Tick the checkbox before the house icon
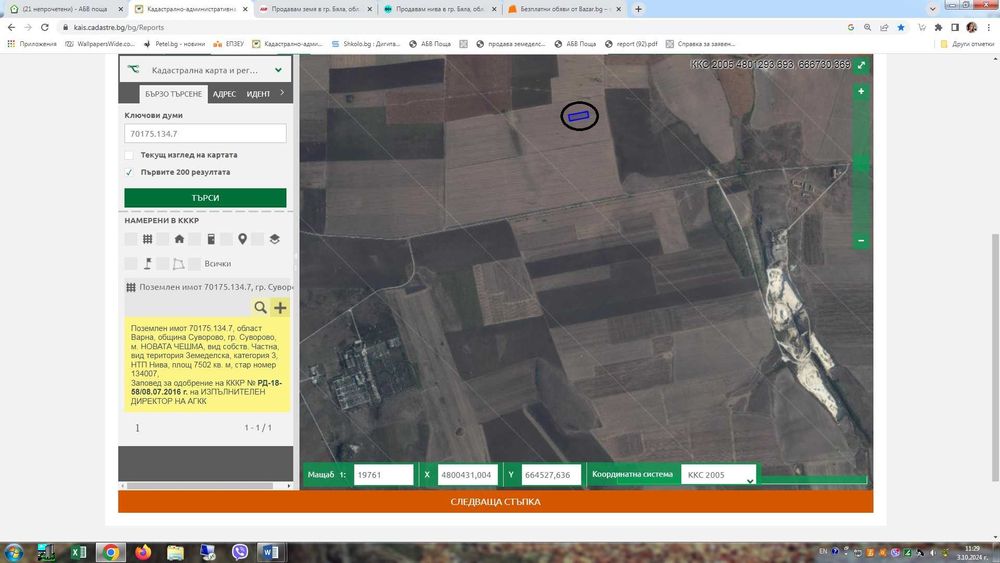Screen dimensions: 1000x563 click(163, 239)
